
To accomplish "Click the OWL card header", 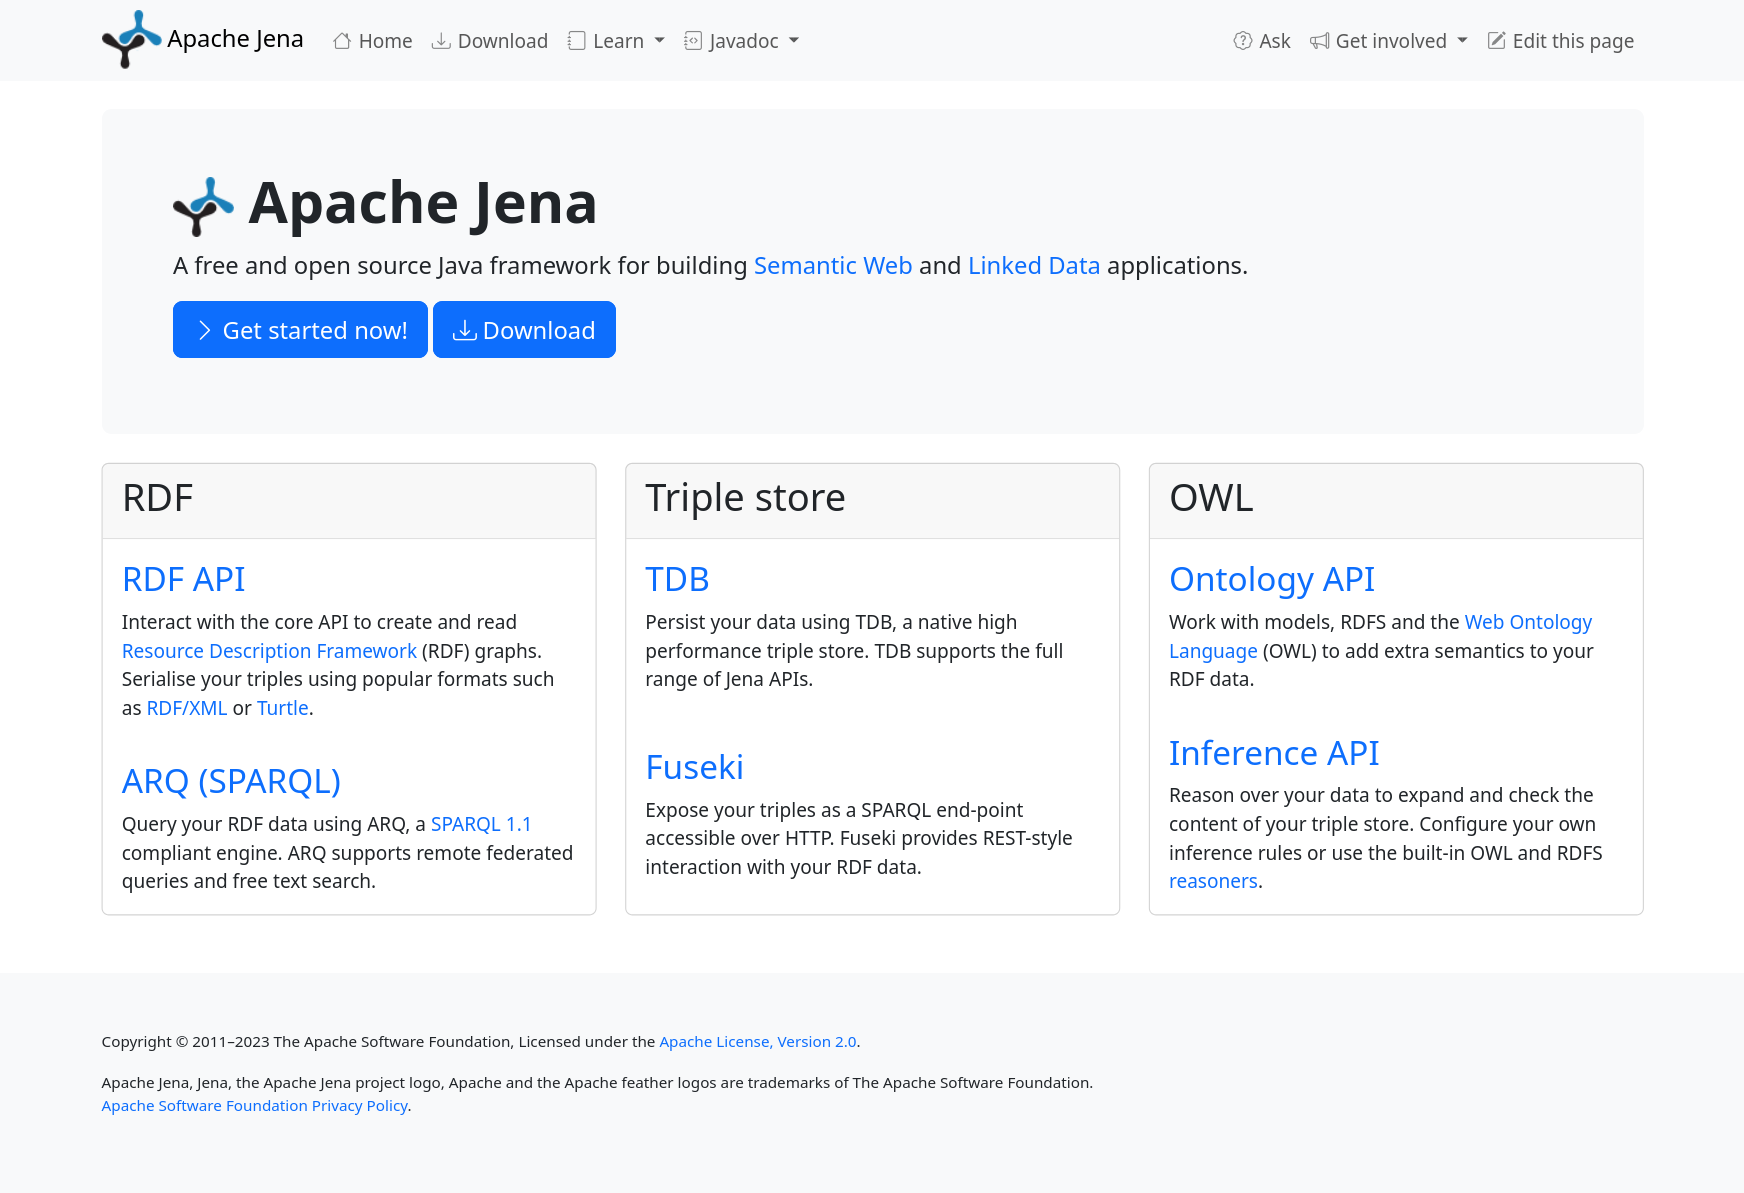I will point(1396,501).
